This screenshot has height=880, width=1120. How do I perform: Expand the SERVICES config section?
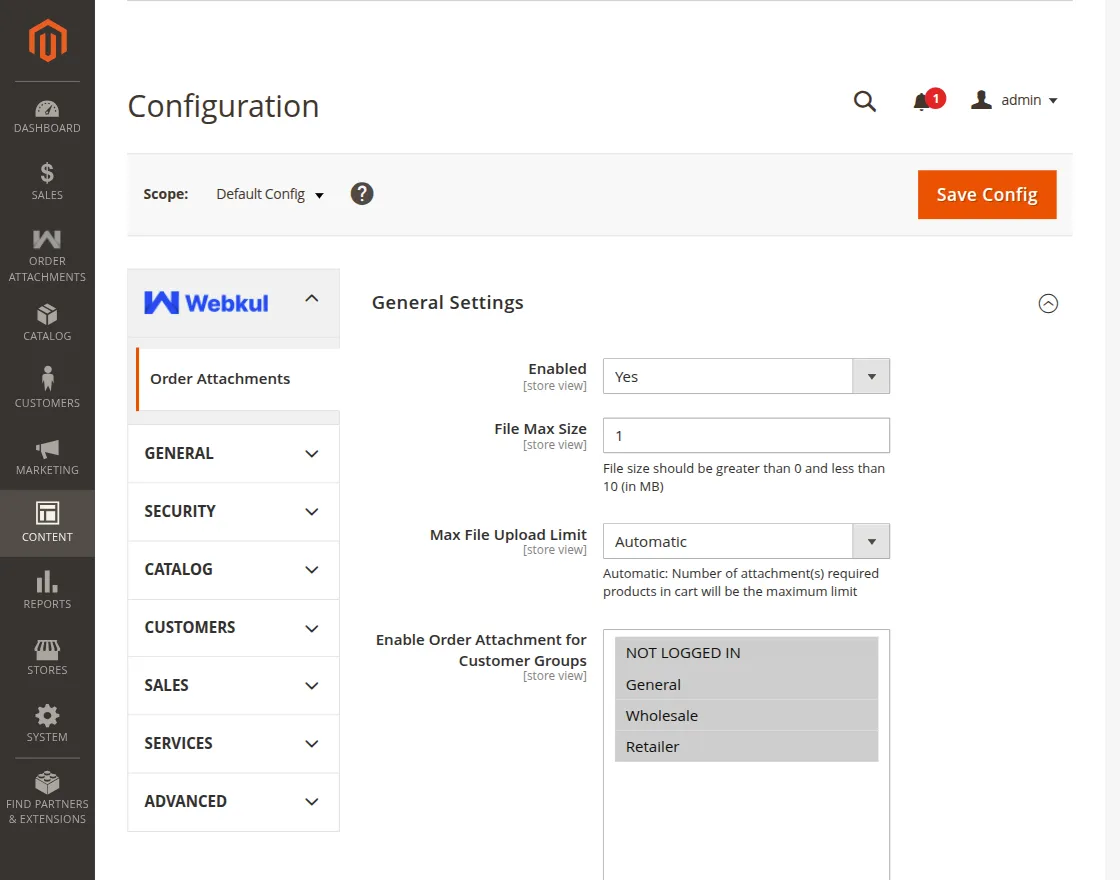(x=234, y=744)
